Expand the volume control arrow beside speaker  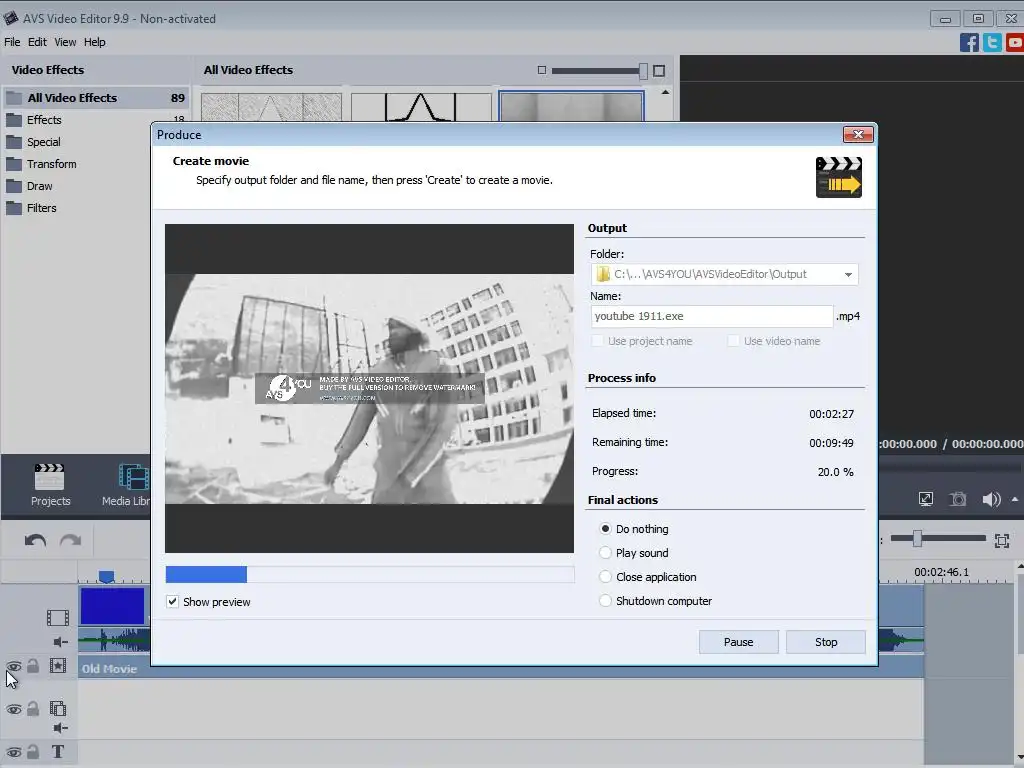click(x=1015, y=500)
